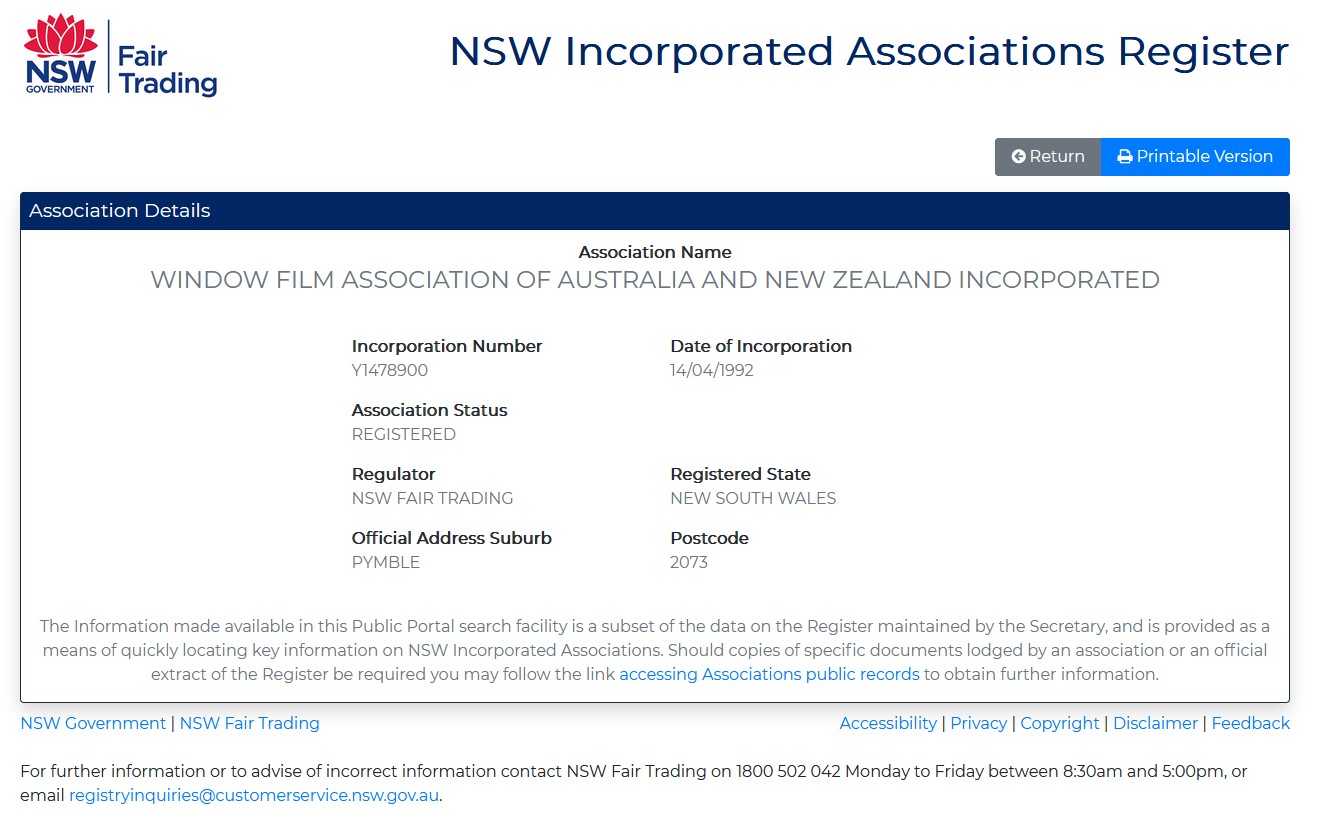This screenshot has width=1328, height=815.
Task: Open the NSW Fair Trading footer link
Action: pyautogui.click(x=250, y=723)
